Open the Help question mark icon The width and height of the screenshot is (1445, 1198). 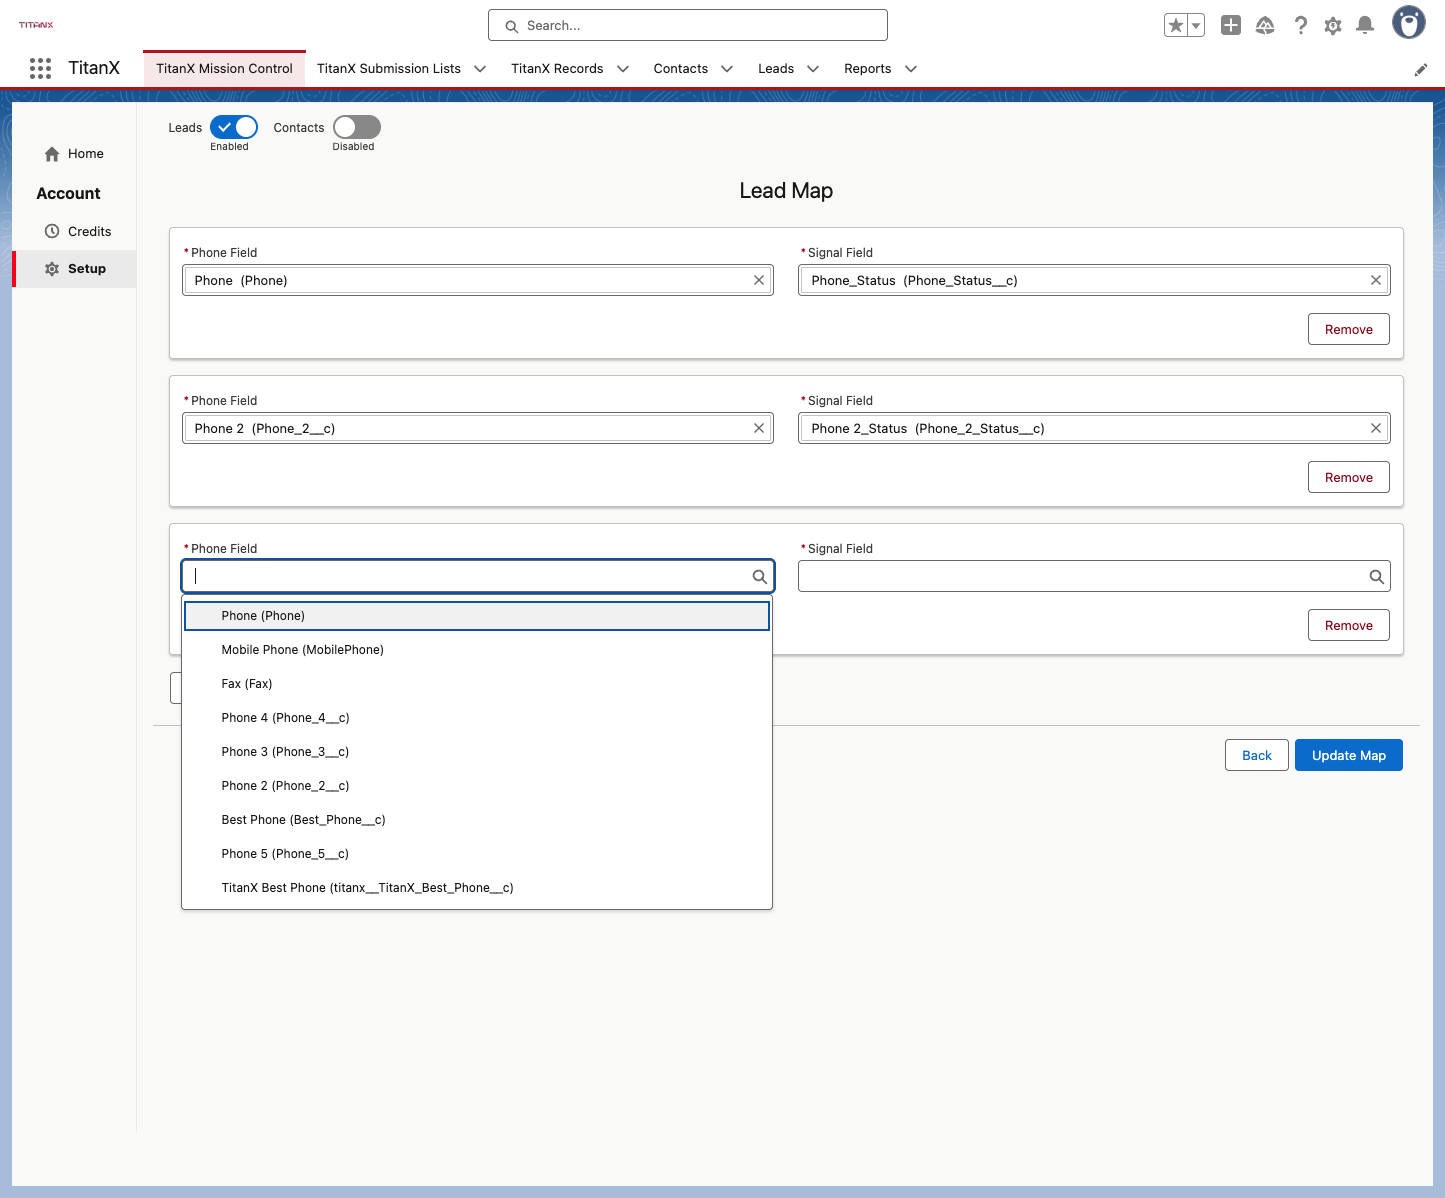[x=1300, y=25]
